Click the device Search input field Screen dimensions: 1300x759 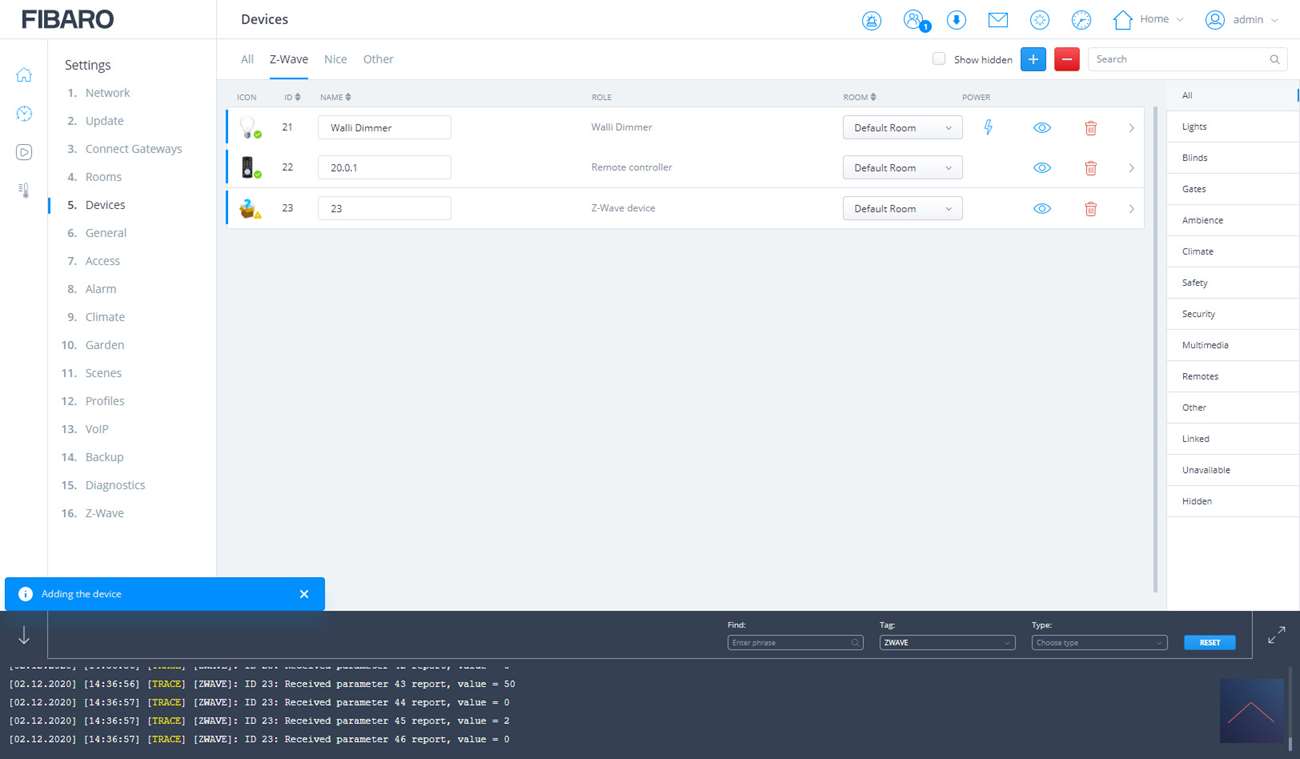[1180, 59]
